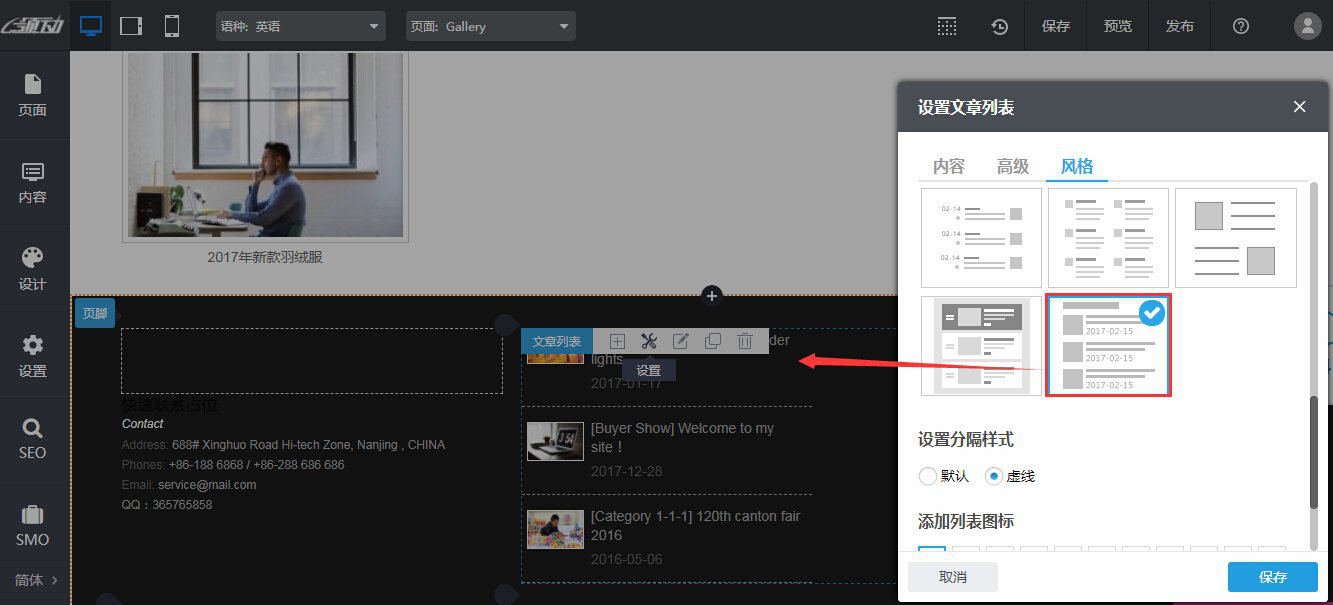This screenshot has width=1333, height=605.
Task: Expand the 简体 language switcher
Action: (35, 580)
